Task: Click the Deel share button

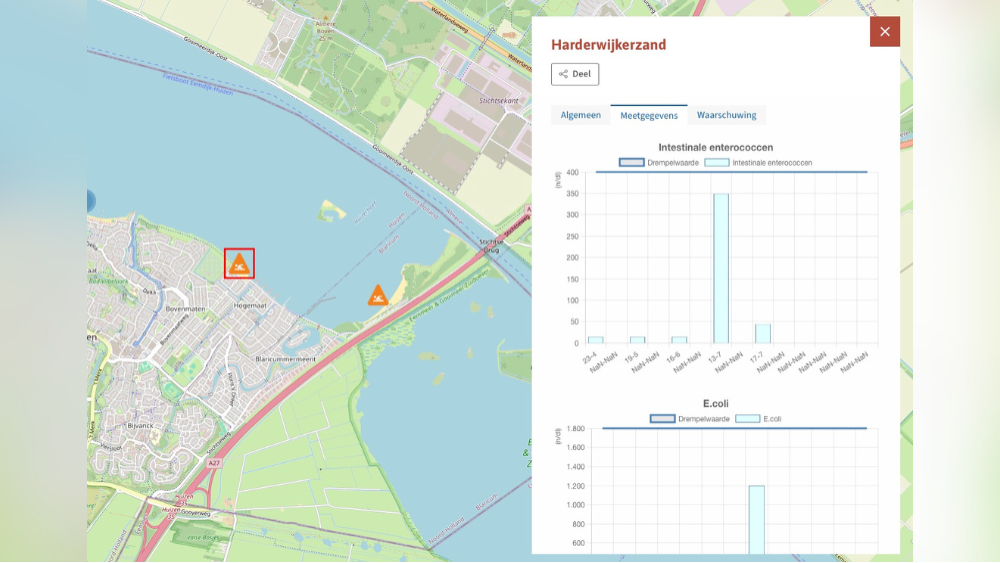Action: click(x=575, y=74)
